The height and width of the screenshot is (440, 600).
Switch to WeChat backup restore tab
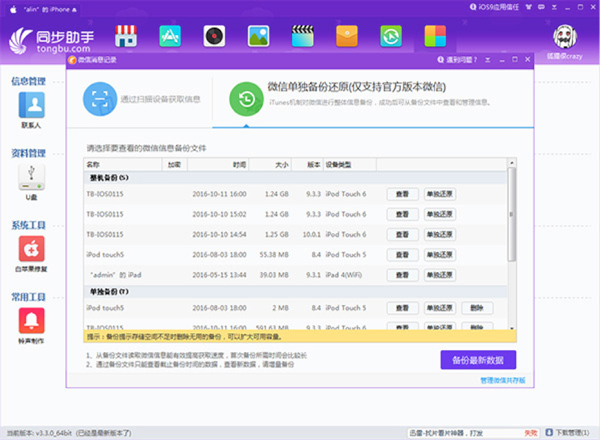[x=373, y=99]
